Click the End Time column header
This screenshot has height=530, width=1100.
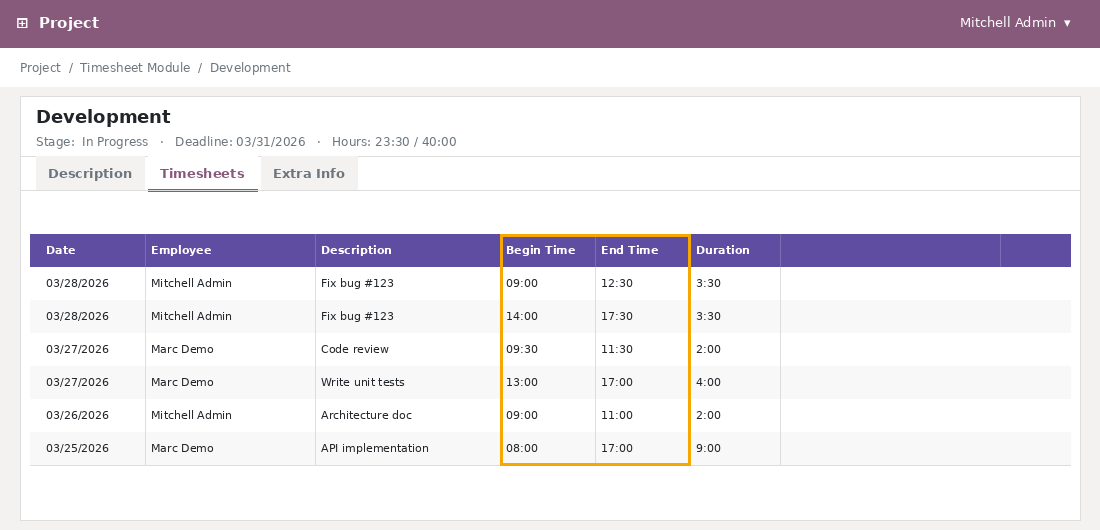tap(642, 250)
